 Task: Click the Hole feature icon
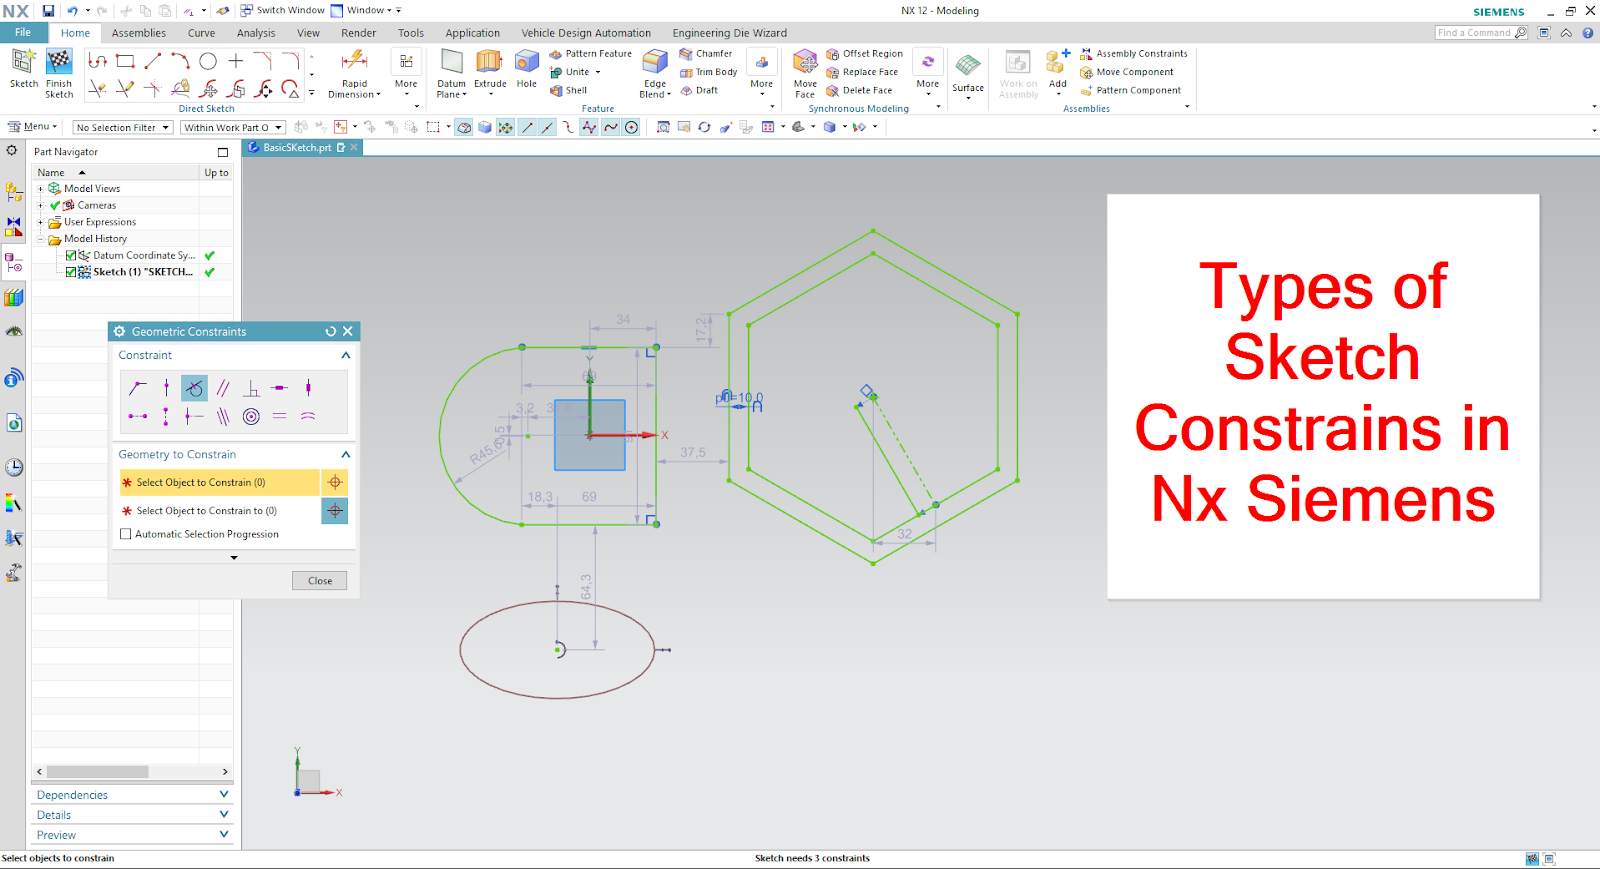527,62
